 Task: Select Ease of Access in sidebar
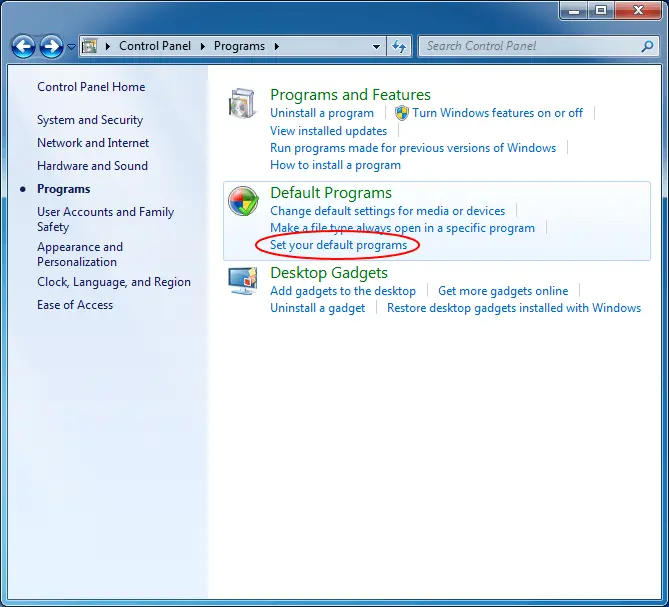[x=75, y=305]
